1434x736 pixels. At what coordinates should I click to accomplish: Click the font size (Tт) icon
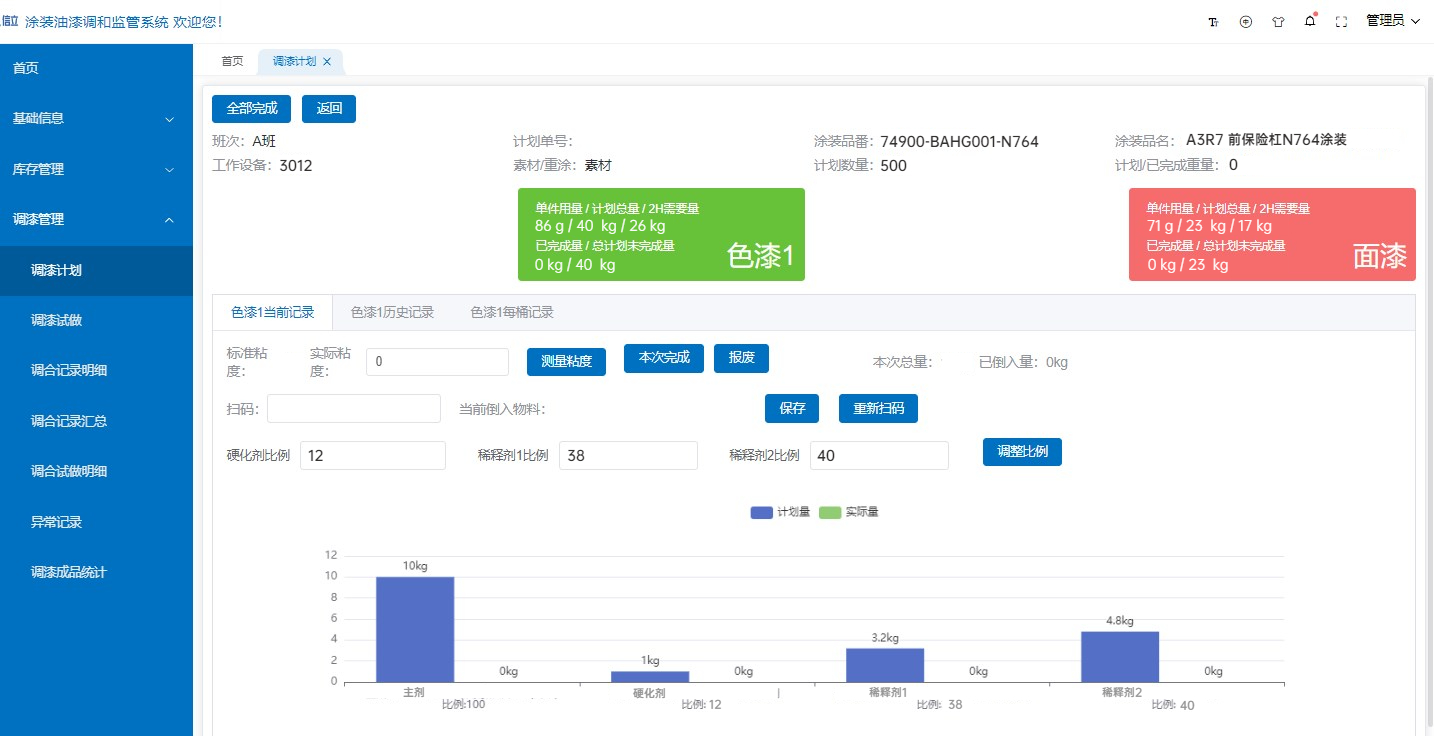coord(1213,21)
